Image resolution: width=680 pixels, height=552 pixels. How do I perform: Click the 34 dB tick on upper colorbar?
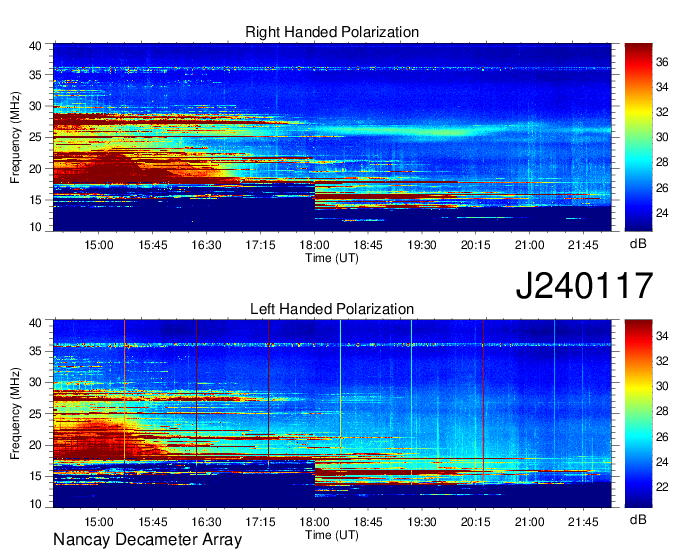(662, 87)
